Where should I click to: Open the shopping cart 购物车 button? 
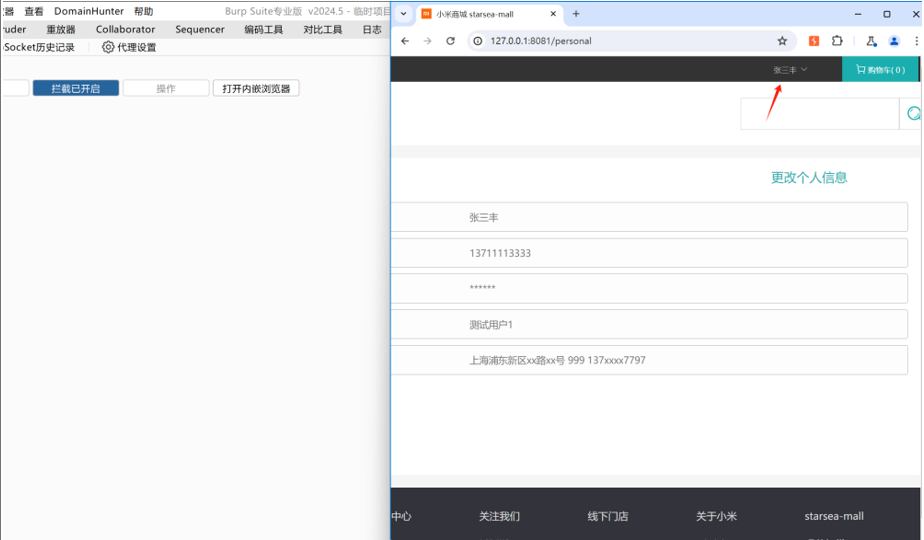pos(881,70)
